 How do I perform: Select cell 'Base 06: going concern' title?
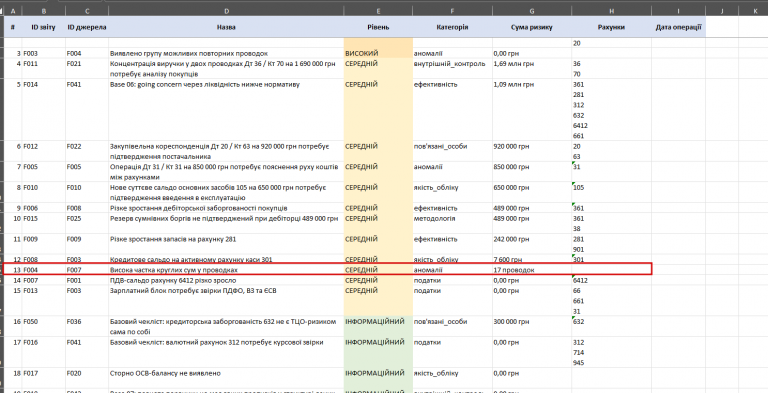coord(226,110)
